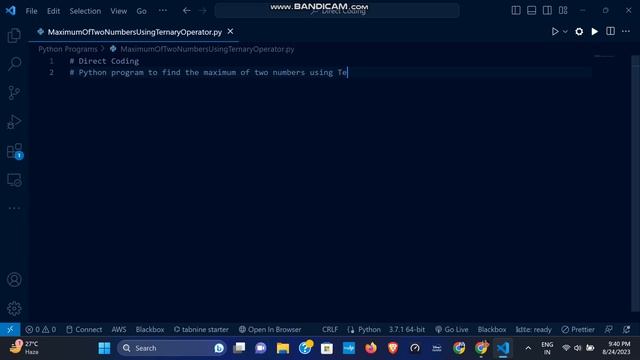
Task: Toggle the primary side bar layout icon
Action: (x=516, y=11)
